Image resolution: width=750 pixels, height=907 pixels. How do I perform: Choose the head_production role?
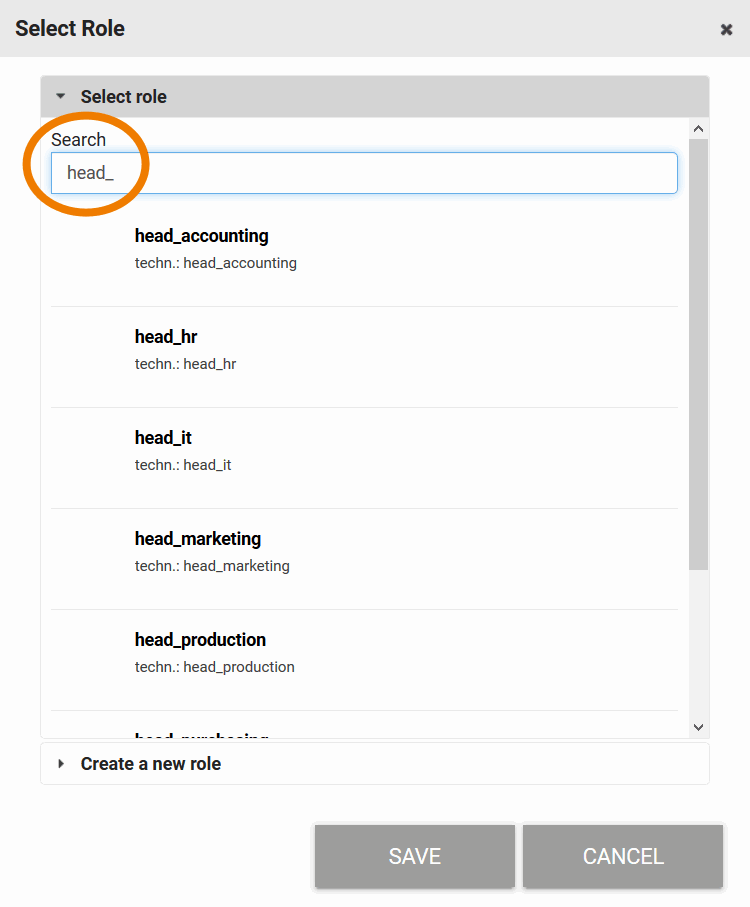[200, 640]
